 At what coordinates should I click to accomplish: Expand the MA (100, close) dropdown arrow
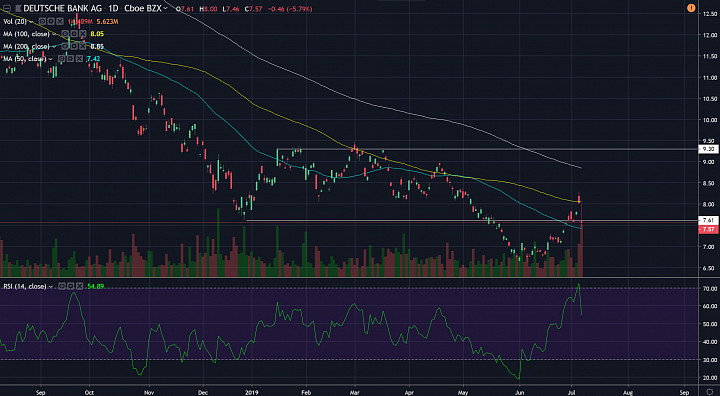click(x=54, y=34)
